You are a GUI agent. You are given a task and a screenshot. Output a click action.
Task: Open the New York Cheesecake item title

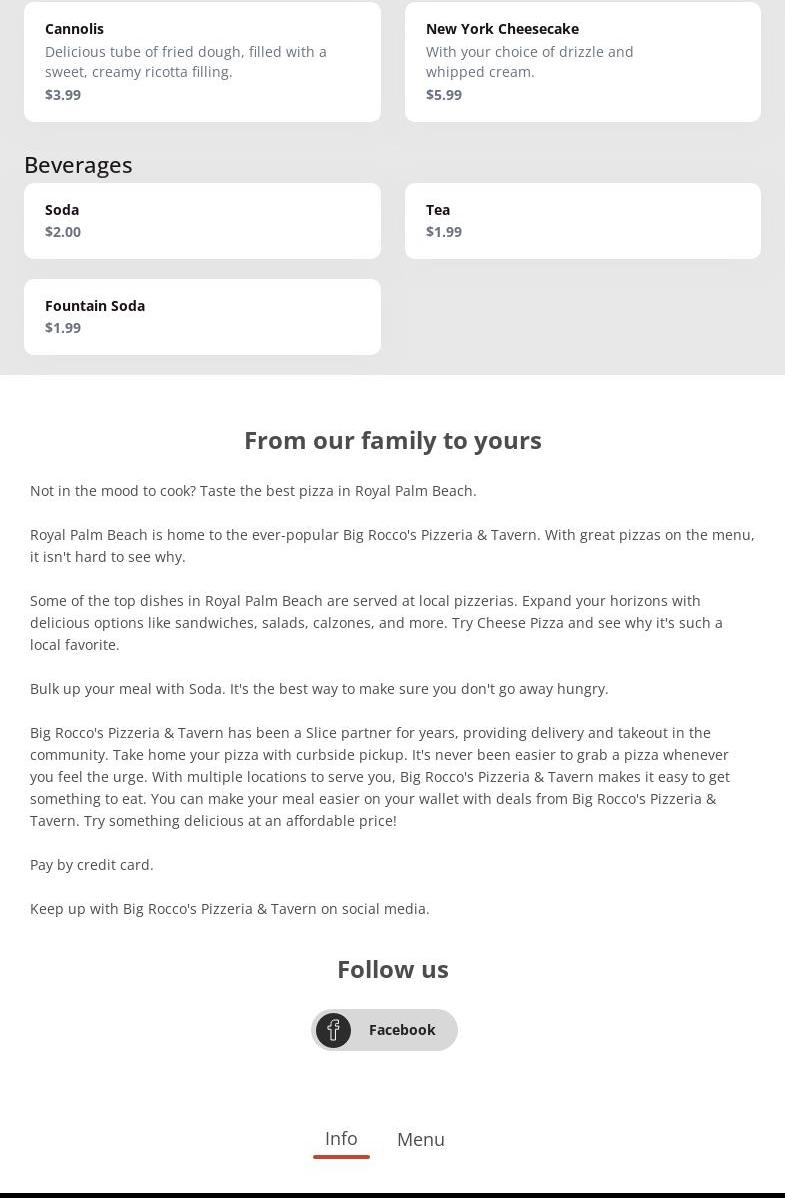(x=502, y=29)
